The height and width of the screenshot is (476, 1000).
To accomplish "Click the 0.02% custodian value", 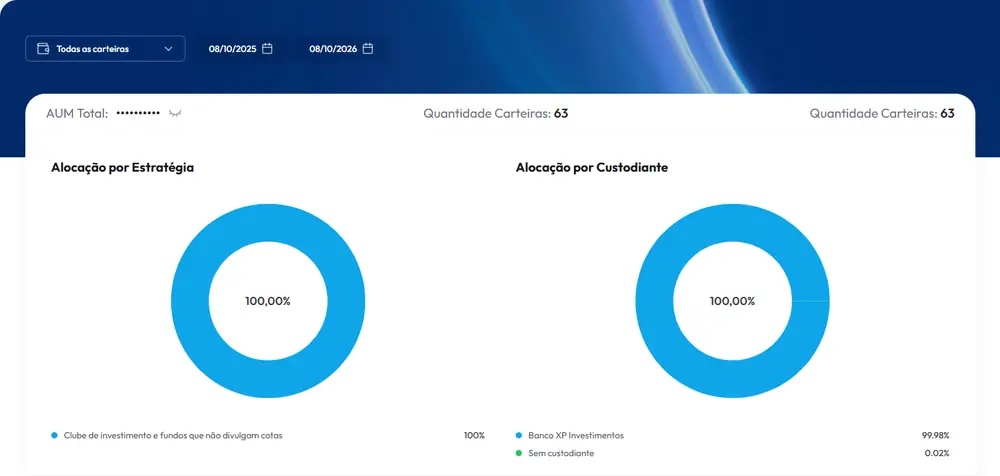I will [x=937, y=453].
